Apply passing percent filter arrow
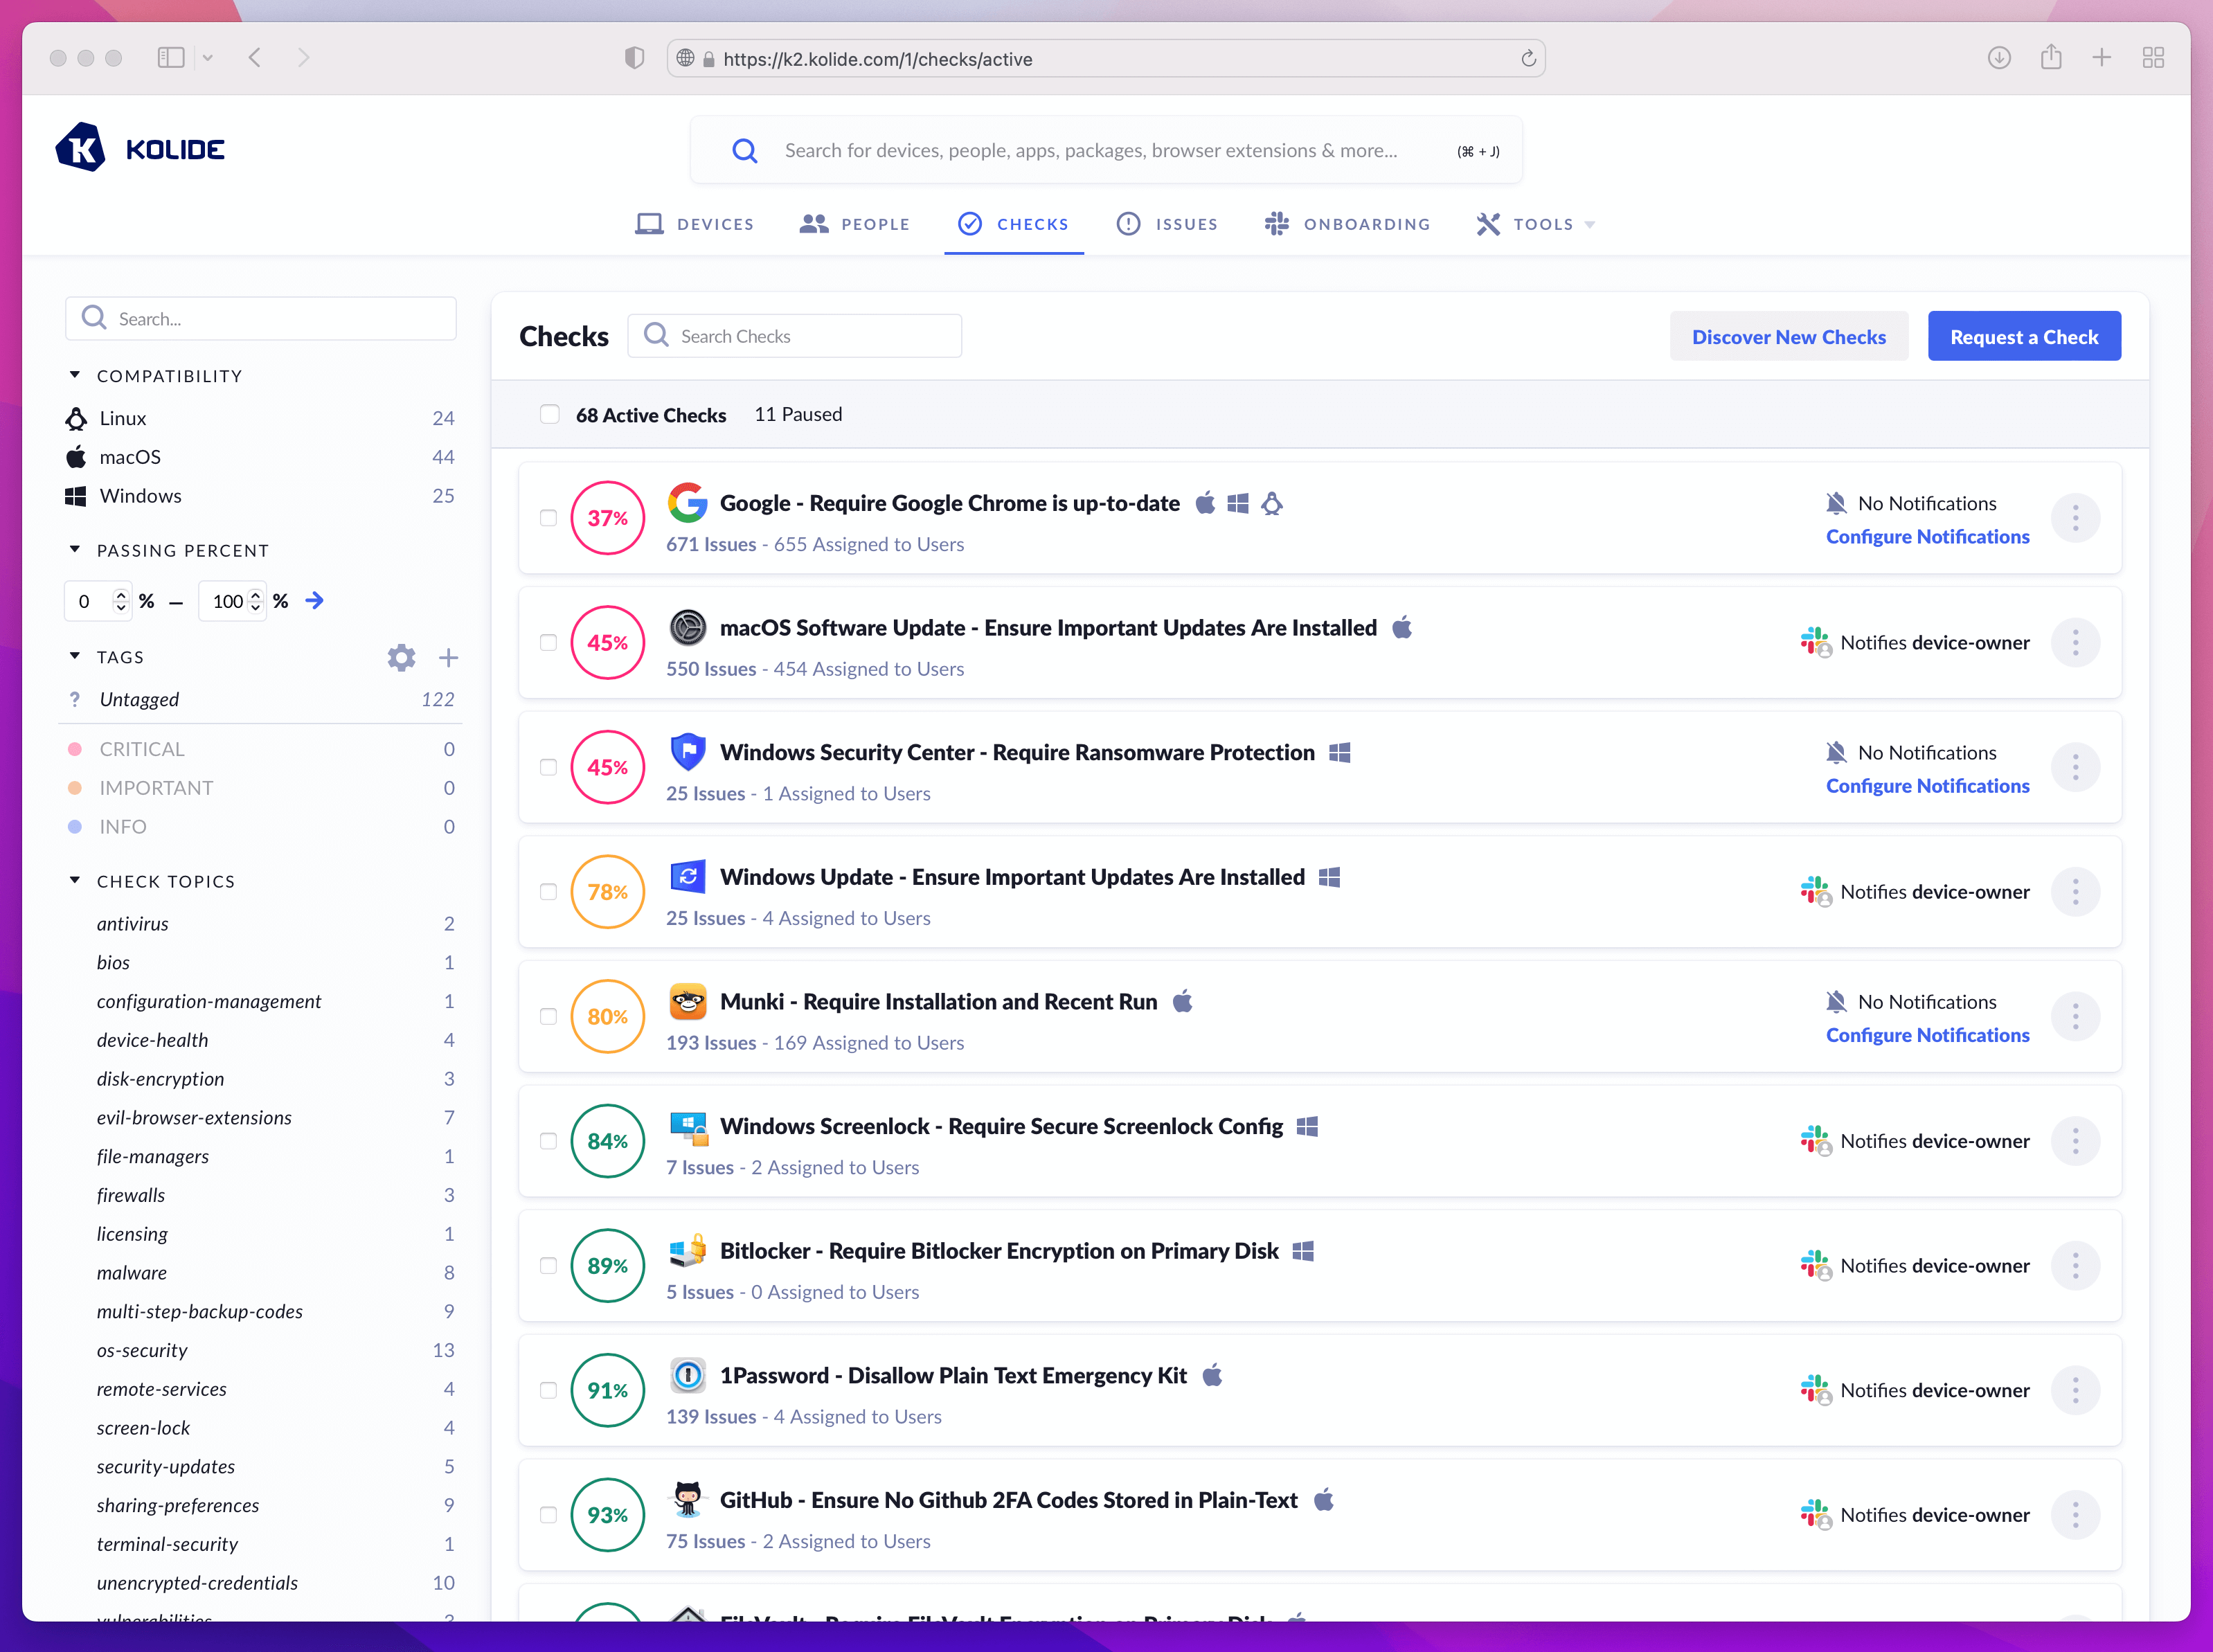Screen dimensions: 2213x1652 pos(314,600)
